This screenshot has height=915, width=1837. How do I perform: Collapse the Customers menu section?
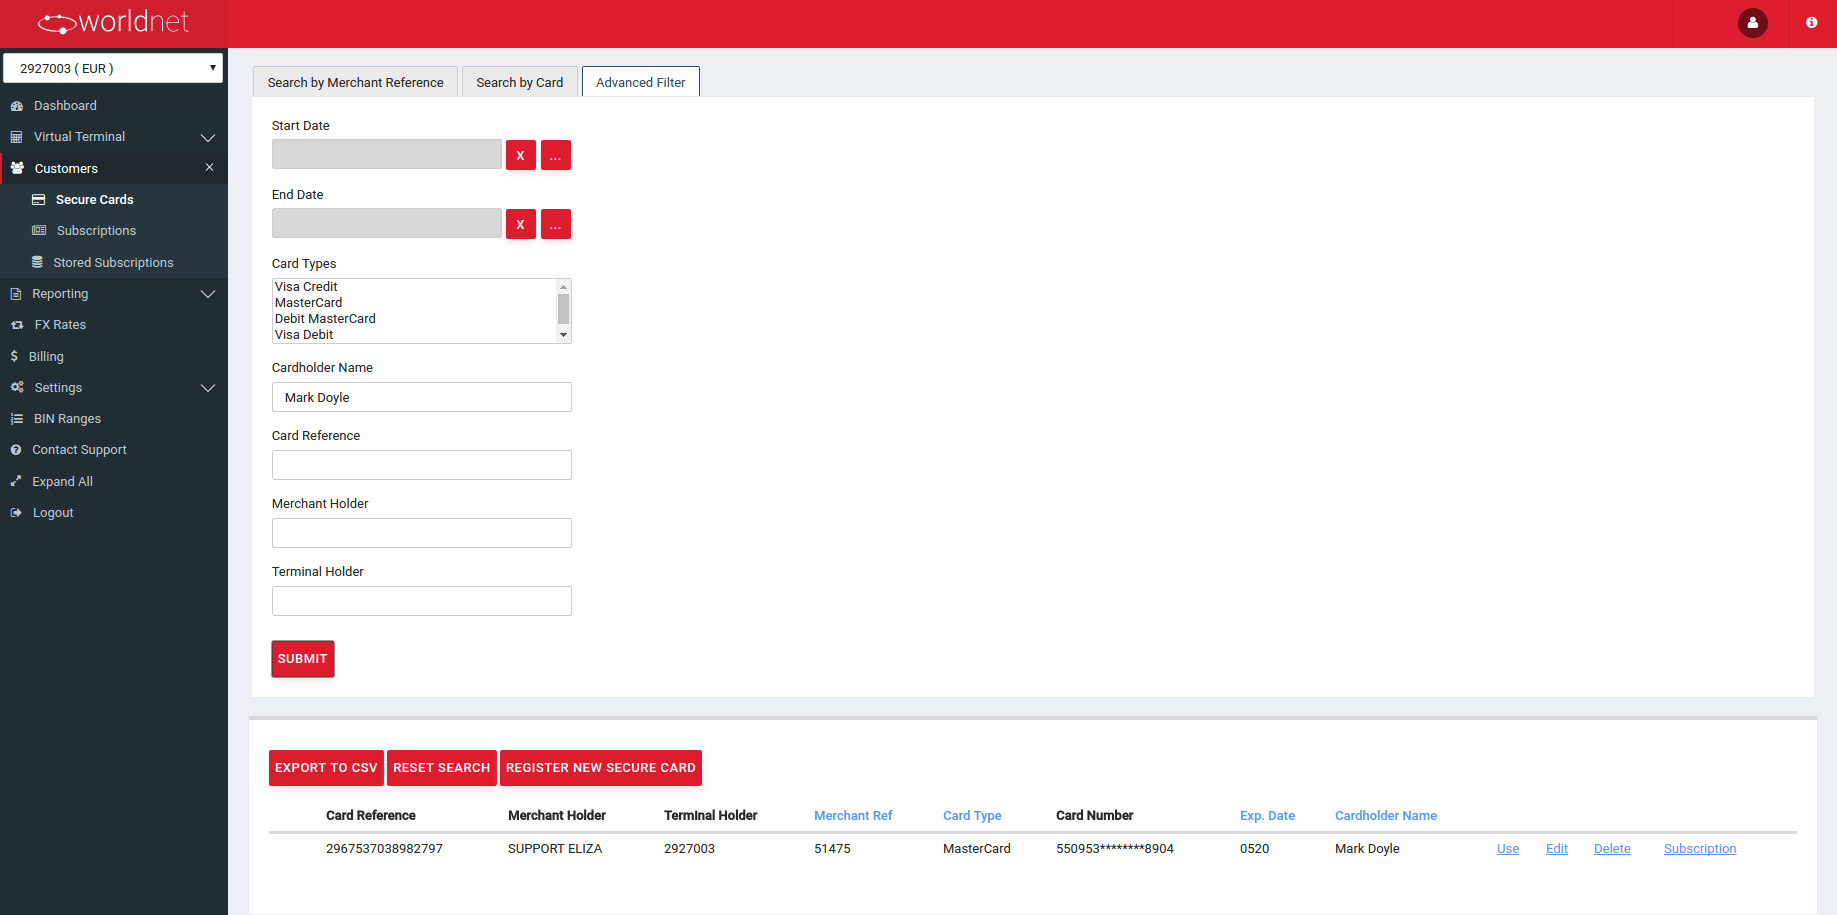(x=209, y=168)
